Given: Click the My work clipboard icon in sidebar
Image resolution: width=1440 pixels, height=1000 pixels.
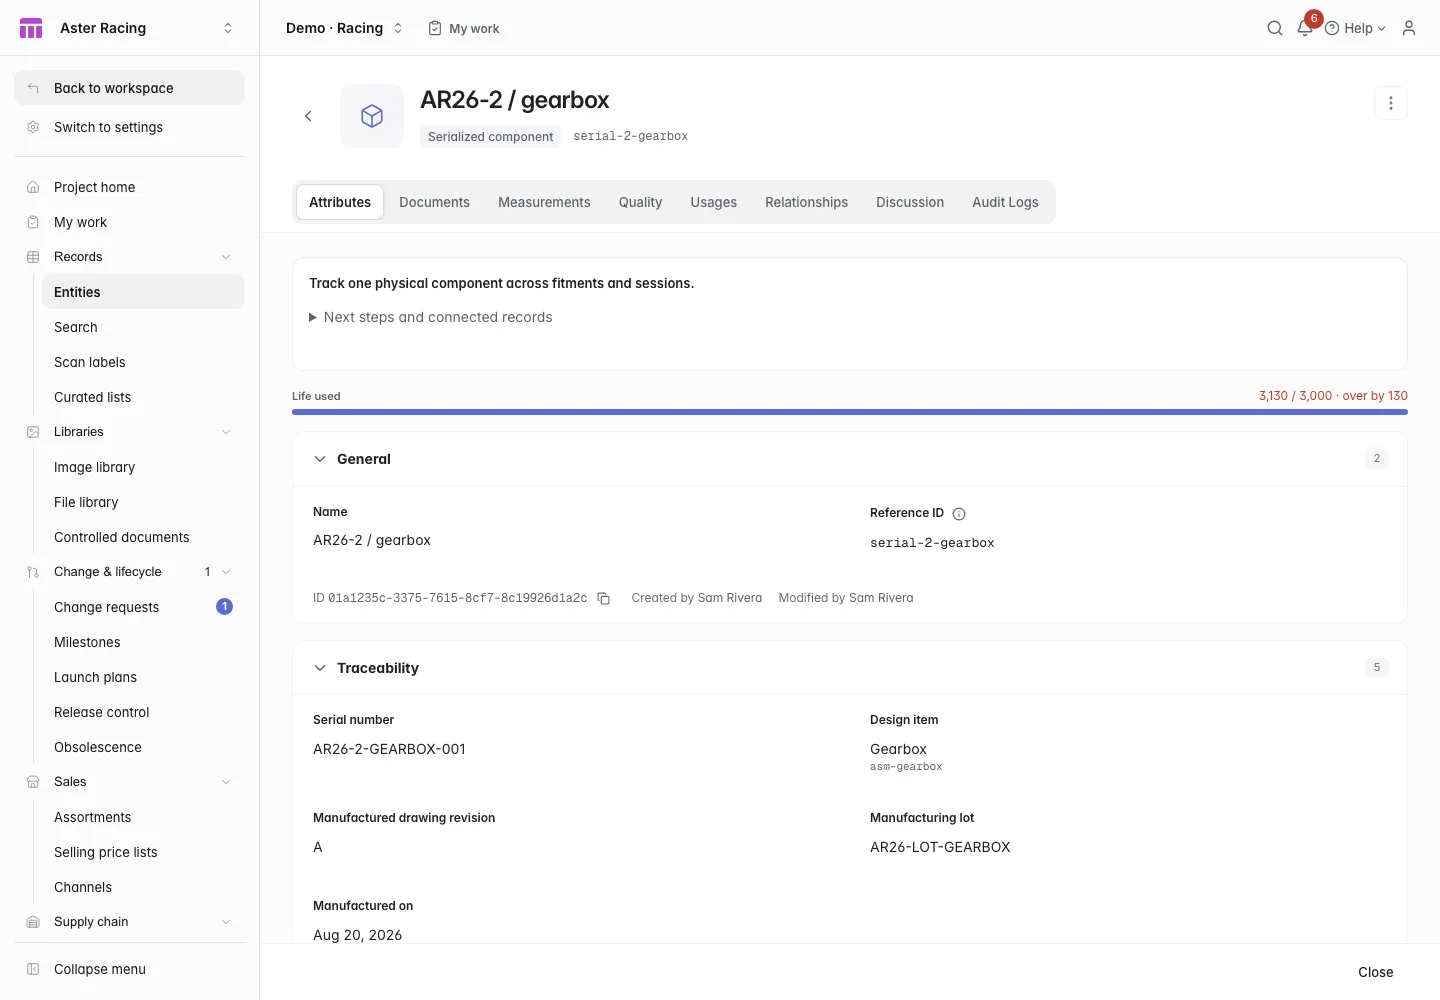Looking at the screenshot, I should [x=33, y=222].
